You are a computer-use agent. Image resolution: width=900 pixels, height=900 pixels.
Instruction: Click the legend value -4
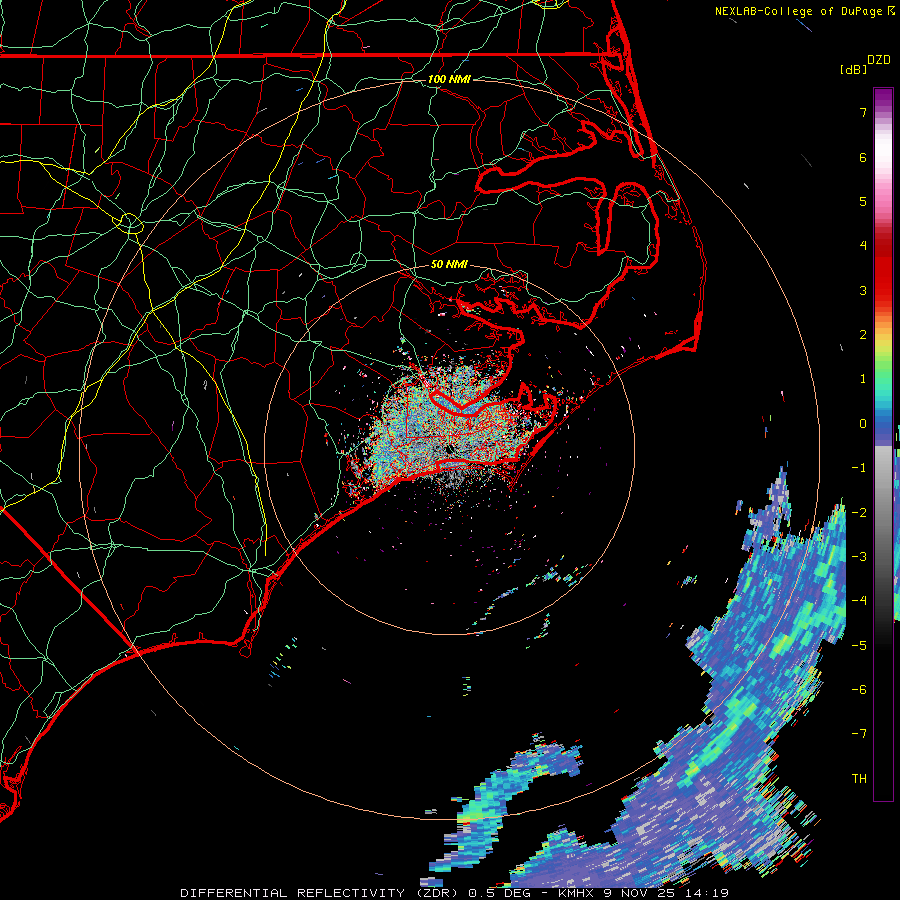tap(859, 601)
